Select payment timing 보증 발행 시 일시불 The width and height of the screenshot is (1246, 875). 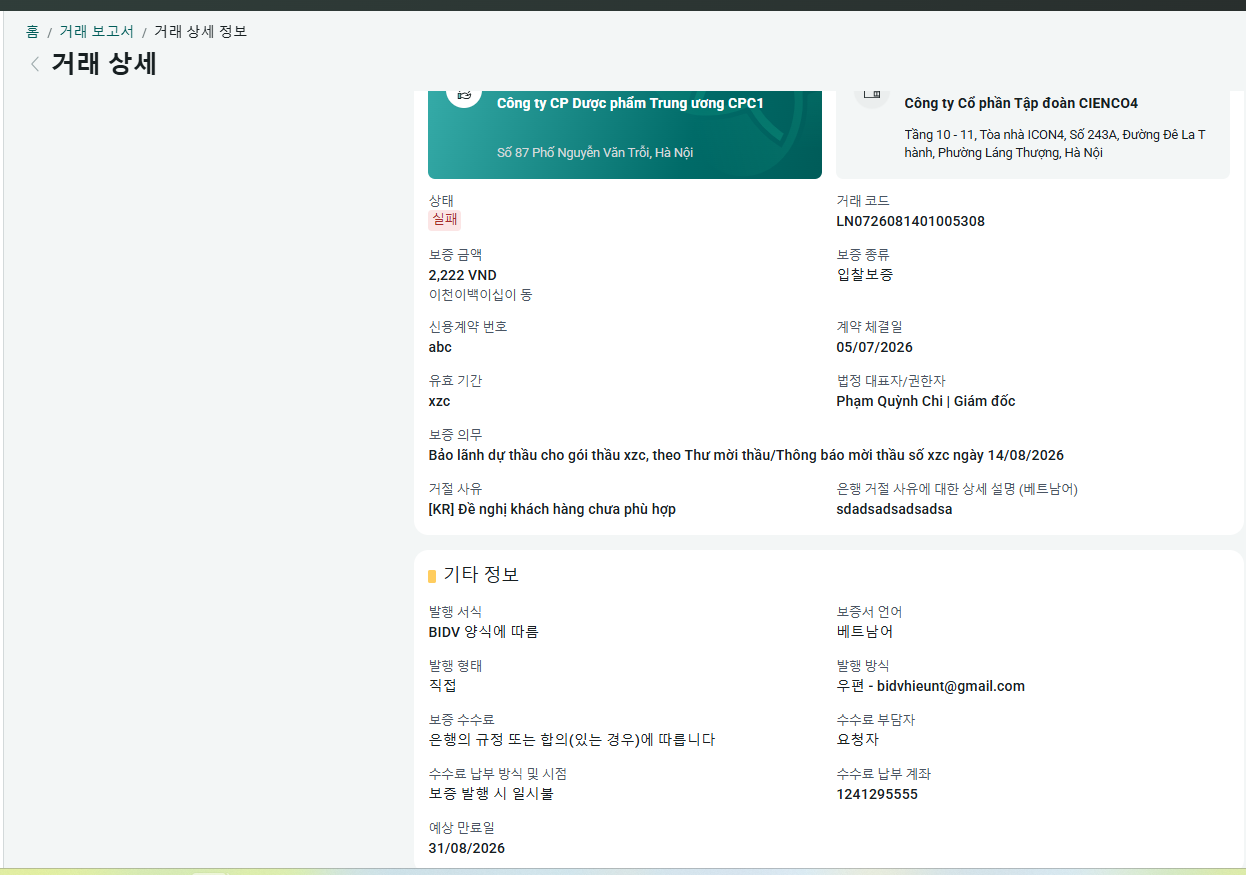pyautogui.click(x=490, y=794)
